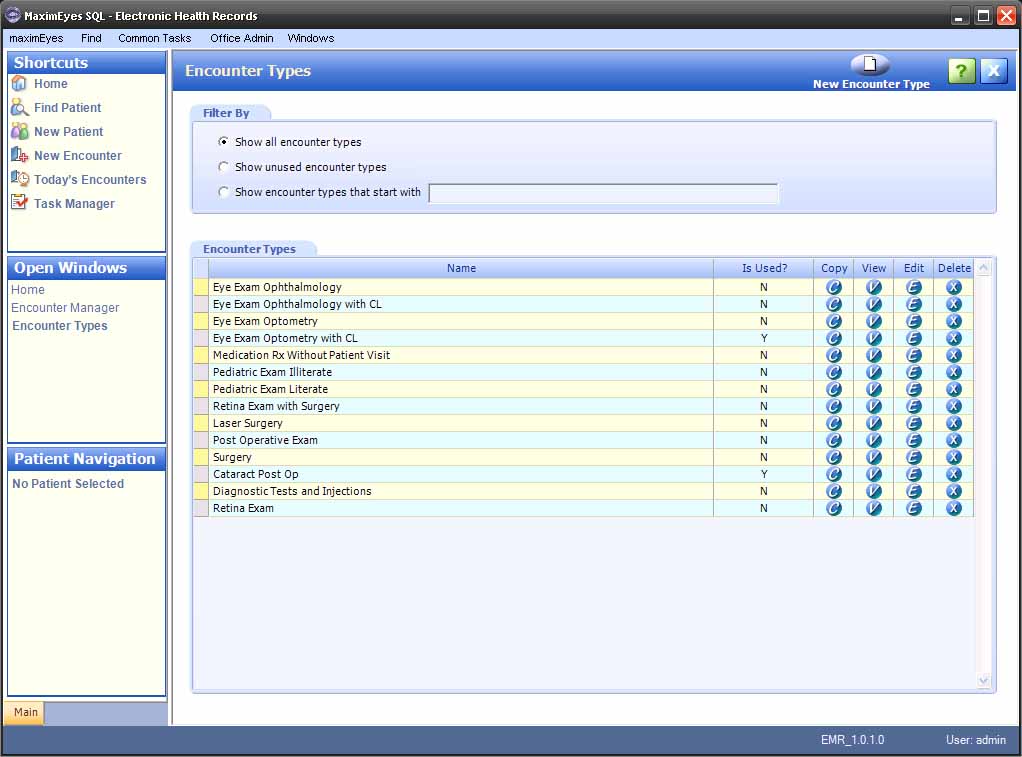Screen dimensions: 1022x757
Task: Open New Patient shortcut link
Action: [x=68, y=132]
